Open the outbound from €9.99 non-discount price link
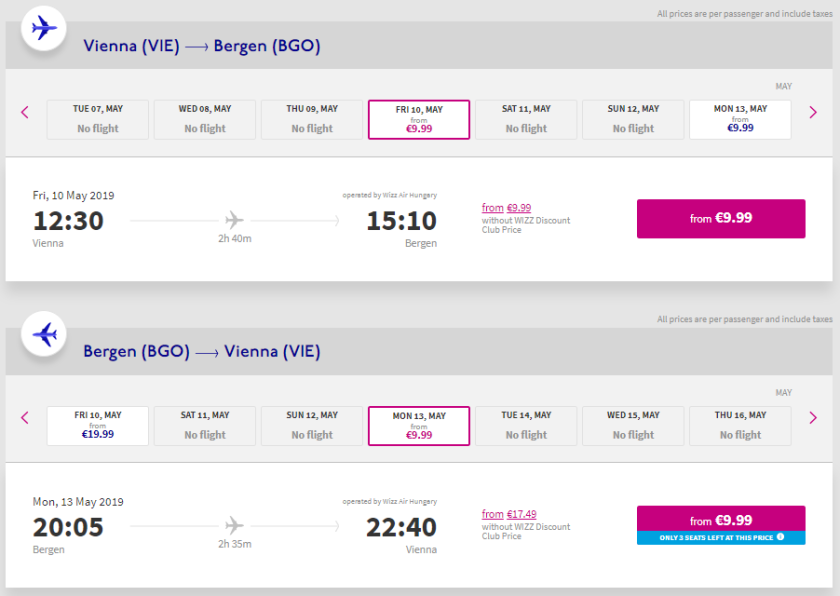This screenshot has height=596, width=840. [506, 208]
